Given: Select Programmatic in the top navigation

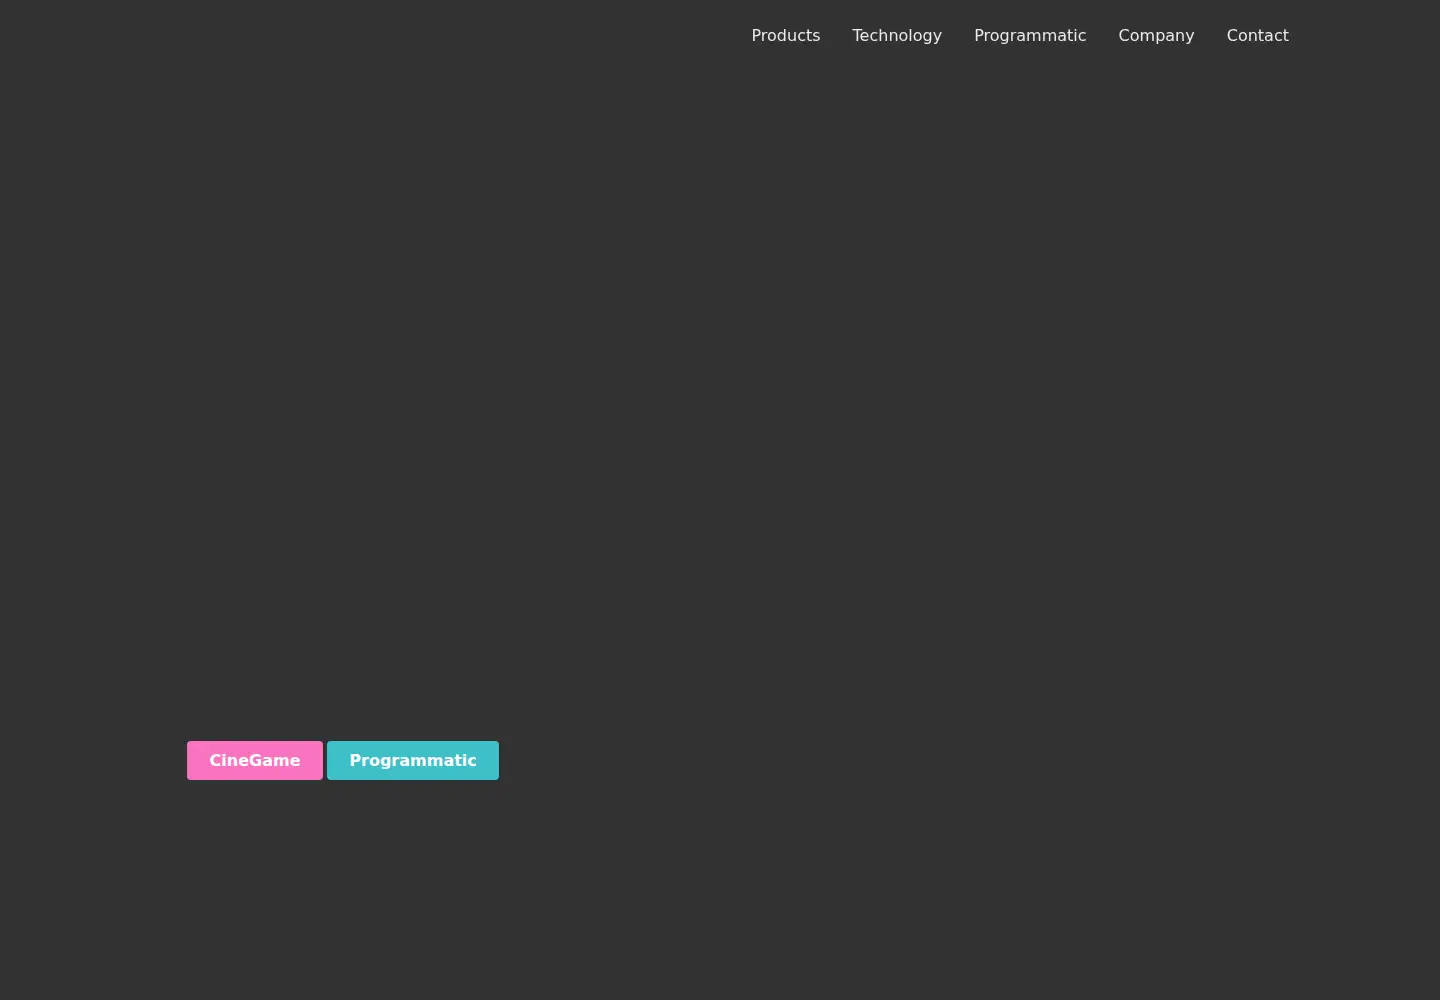Looking at the screenshot, I should [1029, 36].
